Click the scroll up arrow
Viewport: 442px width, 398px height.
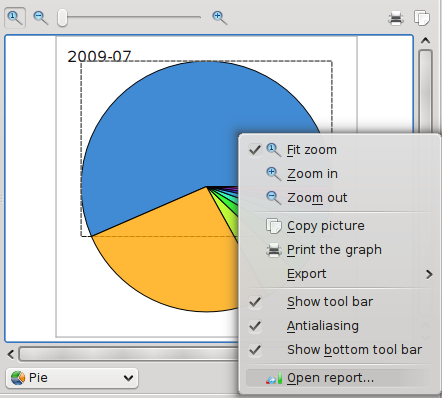point(425,41)
